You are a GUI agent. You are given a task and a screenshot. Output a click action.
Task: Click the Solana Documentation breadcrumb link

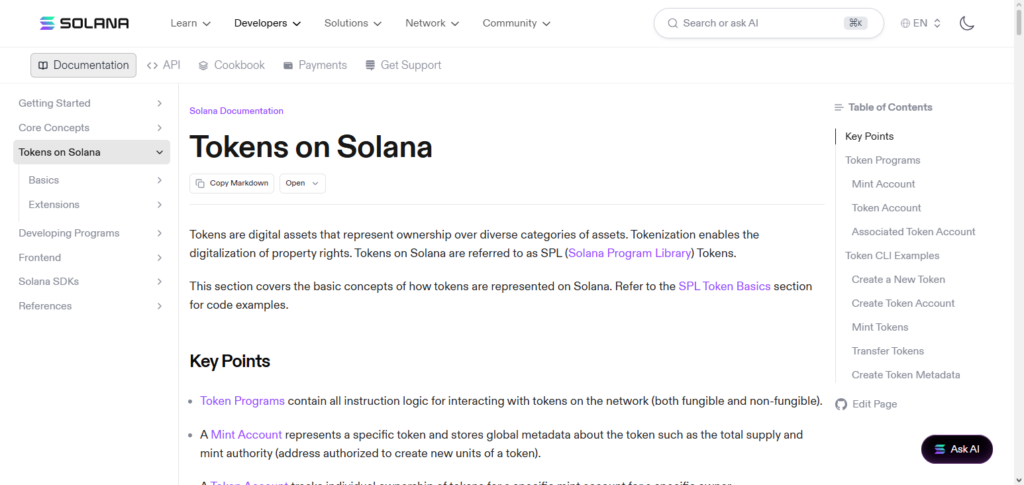click(x=236, y=111)
